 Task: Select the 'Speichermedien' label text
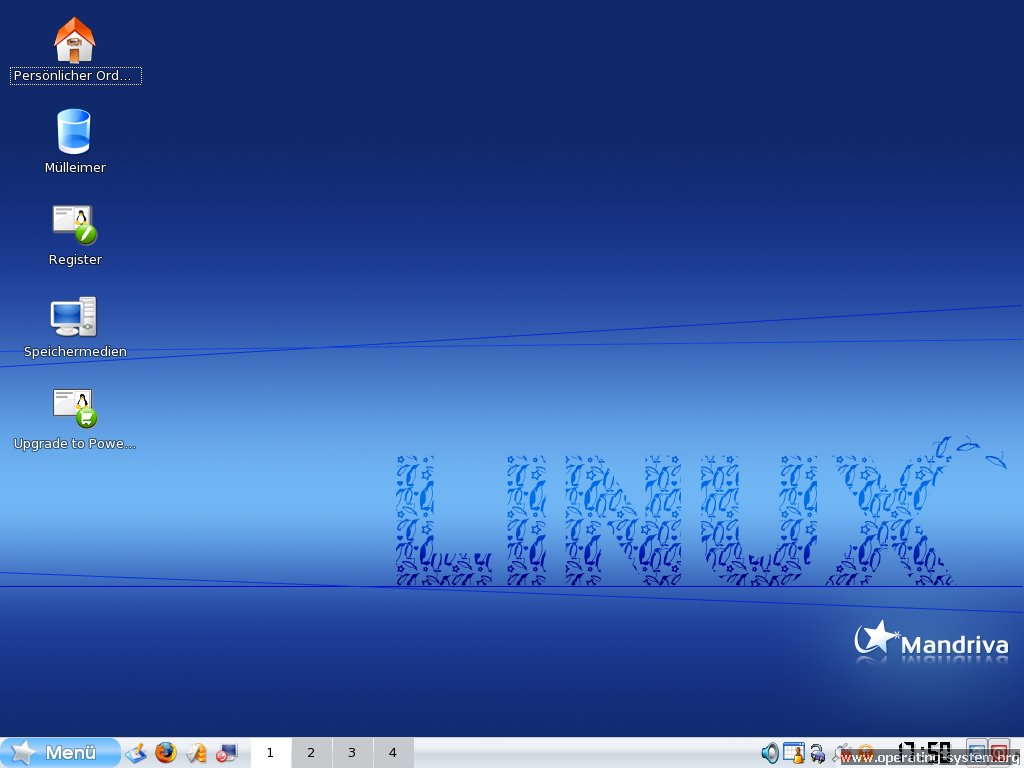coord(75,351)
